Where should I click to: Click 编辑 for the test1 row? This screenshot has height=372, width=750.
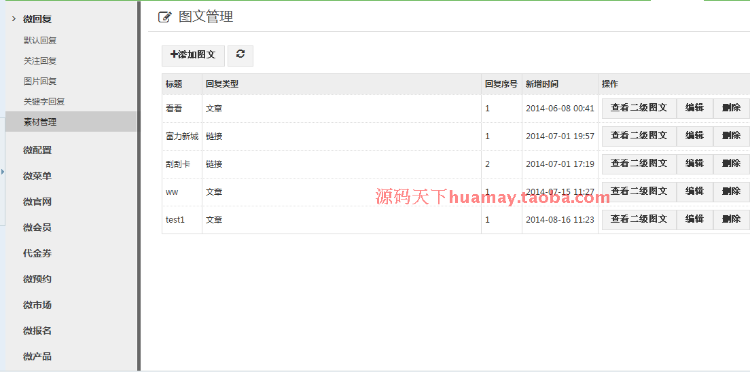(695, 219)
